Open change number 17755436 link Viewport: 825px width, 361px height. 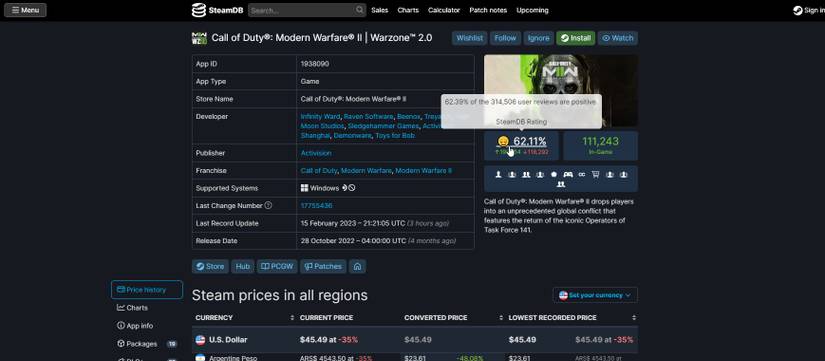click(x=316, y=206)
